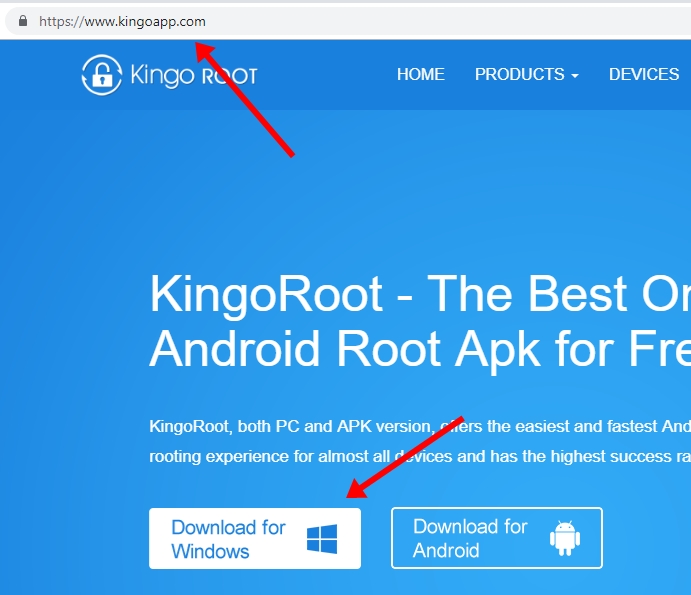Viewport: 691px width, 595px height.
Task: Expand the PRODUCTS dropdown menu
Action: click(x=527, y=74)
